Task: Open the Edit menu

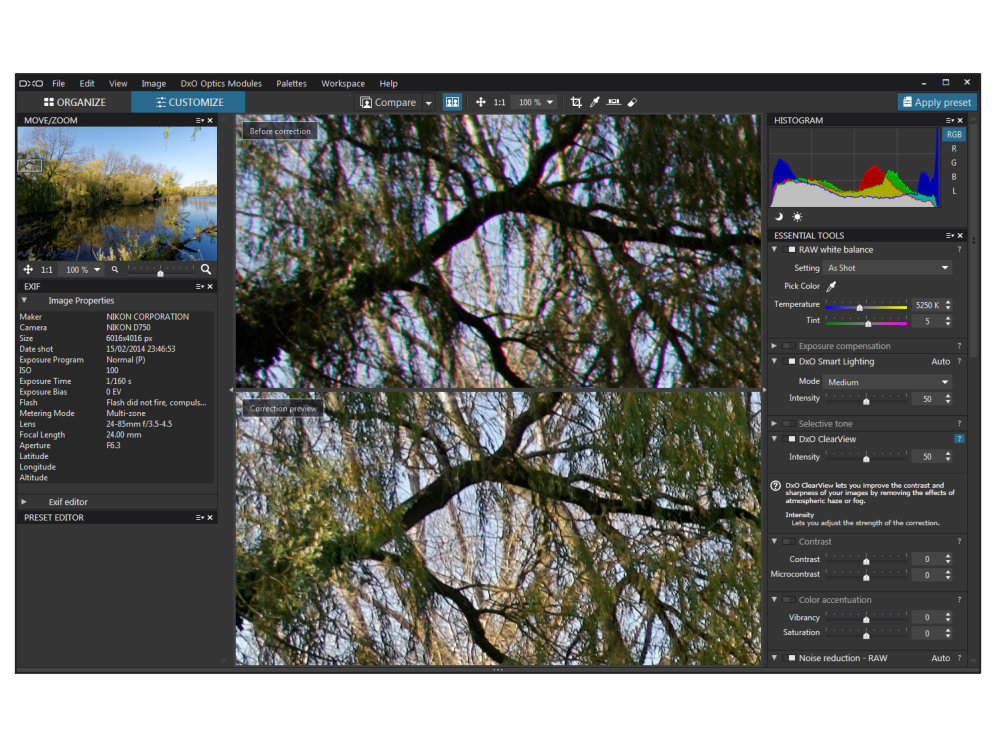Action: coord(87,83)
